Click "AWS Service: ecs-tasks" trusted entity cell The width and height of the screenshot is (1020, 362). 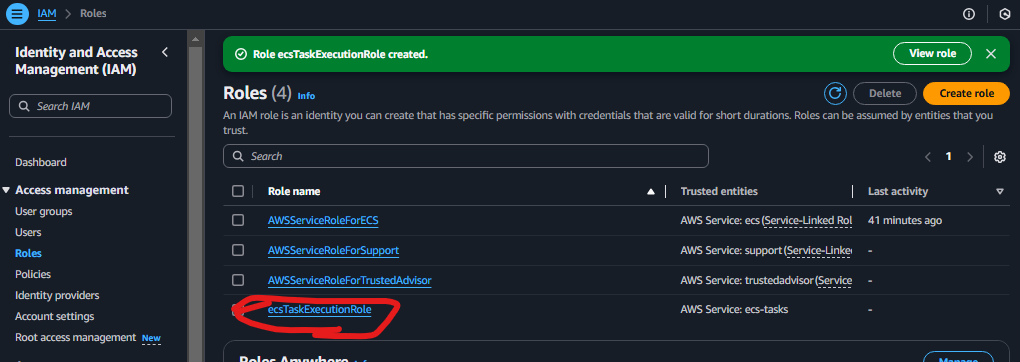click(734, 310)
